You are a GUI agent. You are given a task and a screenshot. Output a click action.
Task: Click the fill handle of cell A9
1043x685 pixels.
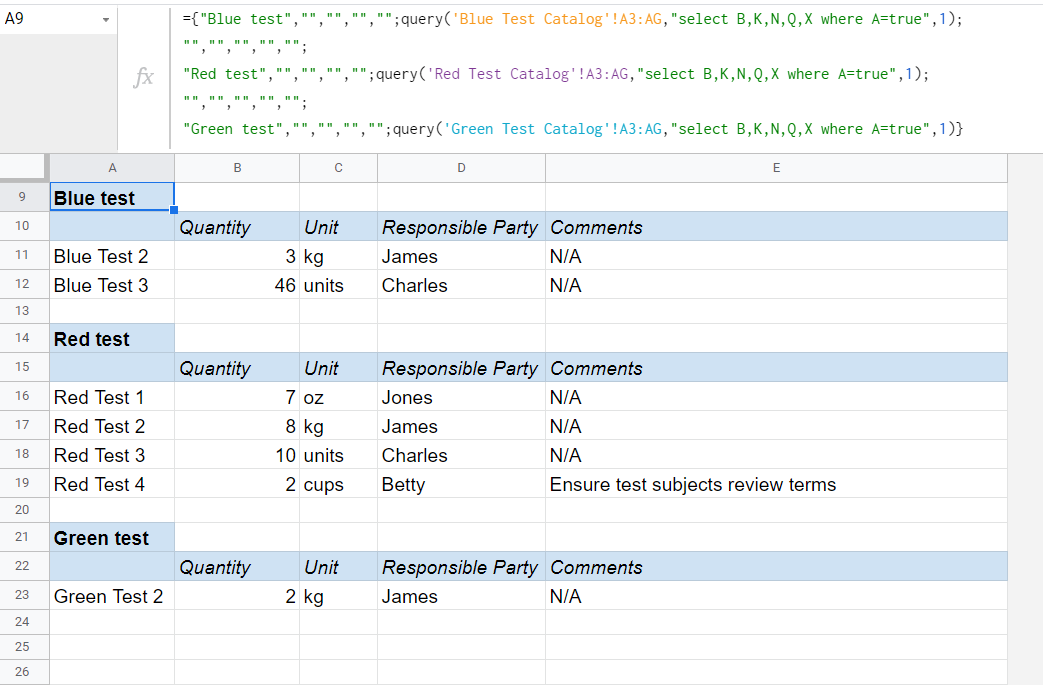tap(174, 210)
